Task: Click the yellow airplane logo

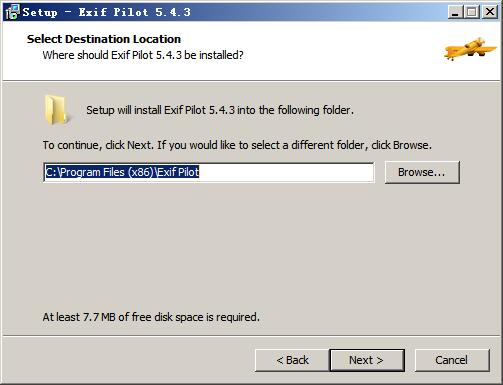Action: point(470,49)
